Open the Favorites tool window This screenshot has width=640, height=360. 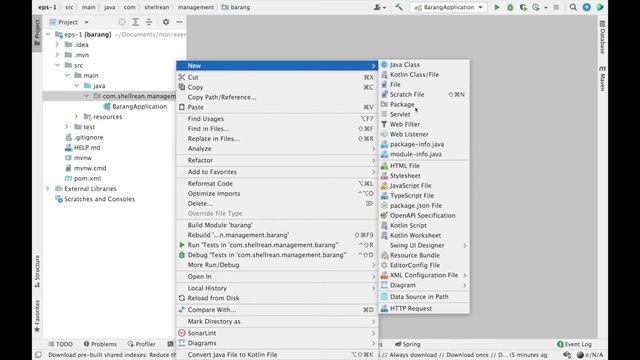click(37, 316)
